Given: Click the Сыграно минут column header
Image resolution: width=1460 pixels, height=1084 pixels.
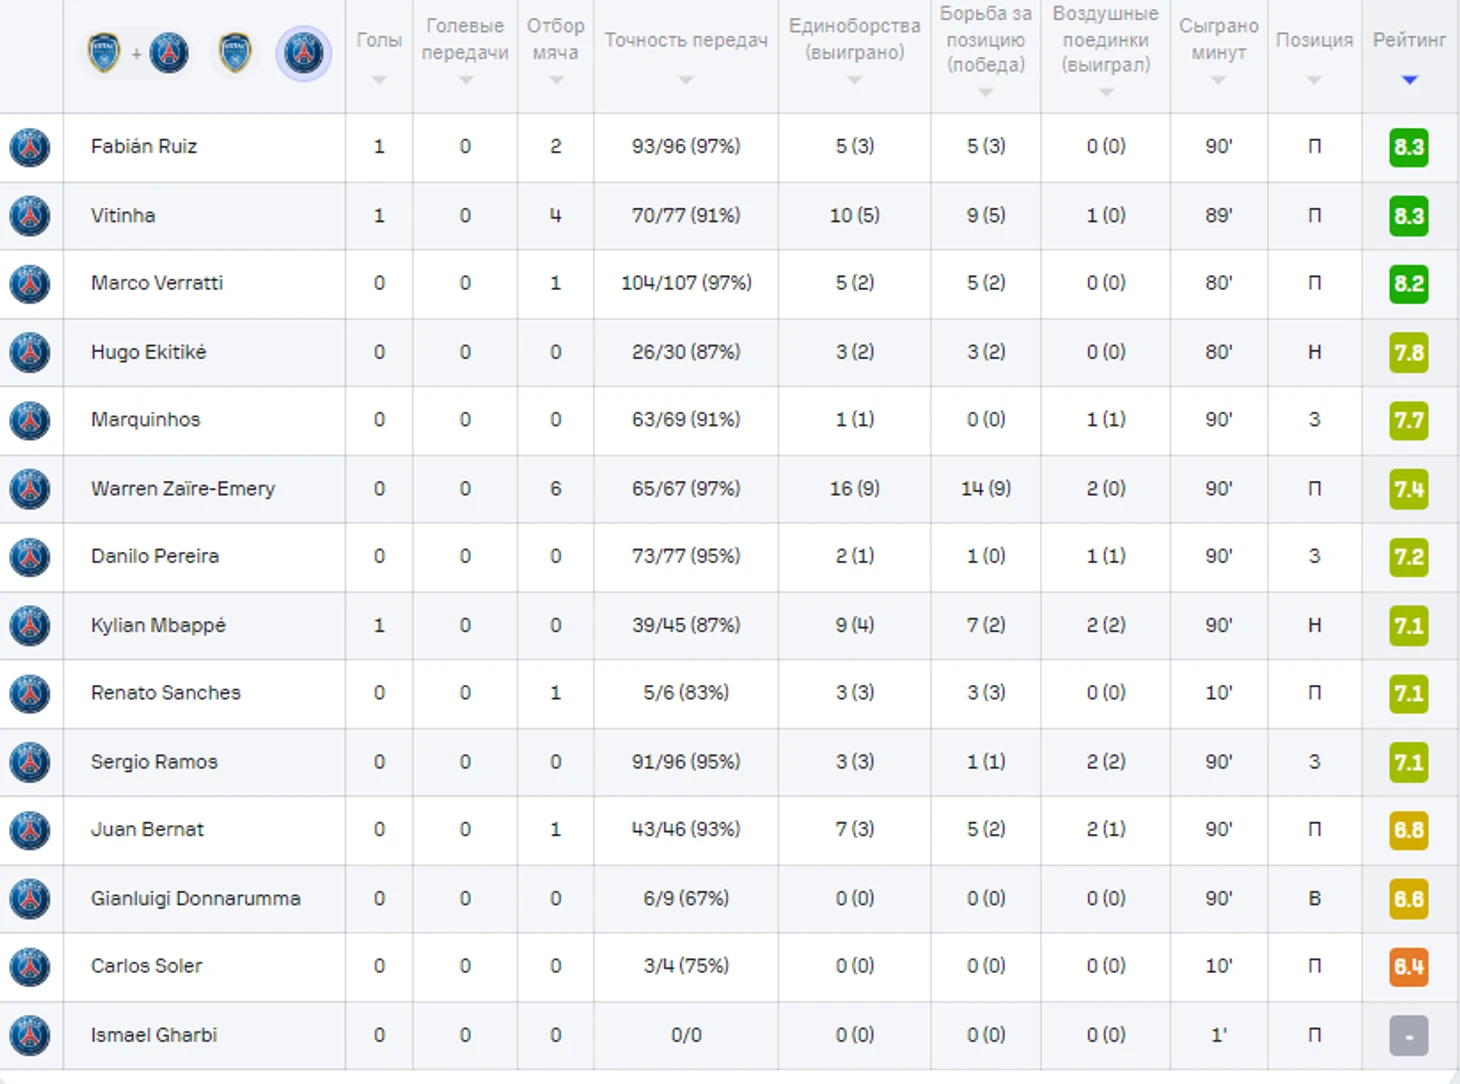Looking at the screenshot, I should click(x=1218, y=39).
